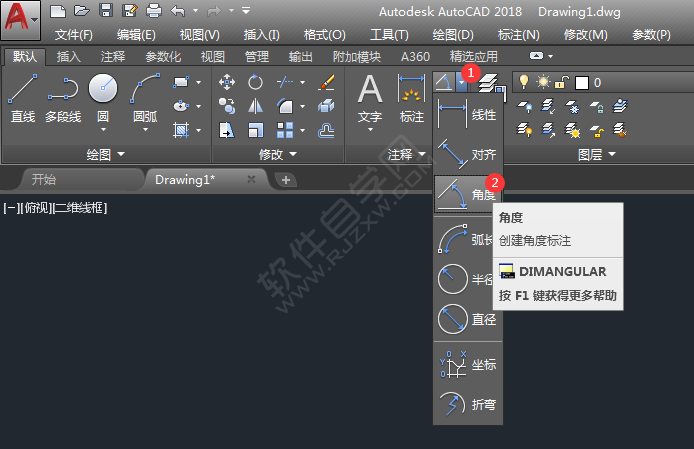The image size is (694, 449).
Task: Switch to the 插入 ribbon tab
Action: click(x=69, y=57)
